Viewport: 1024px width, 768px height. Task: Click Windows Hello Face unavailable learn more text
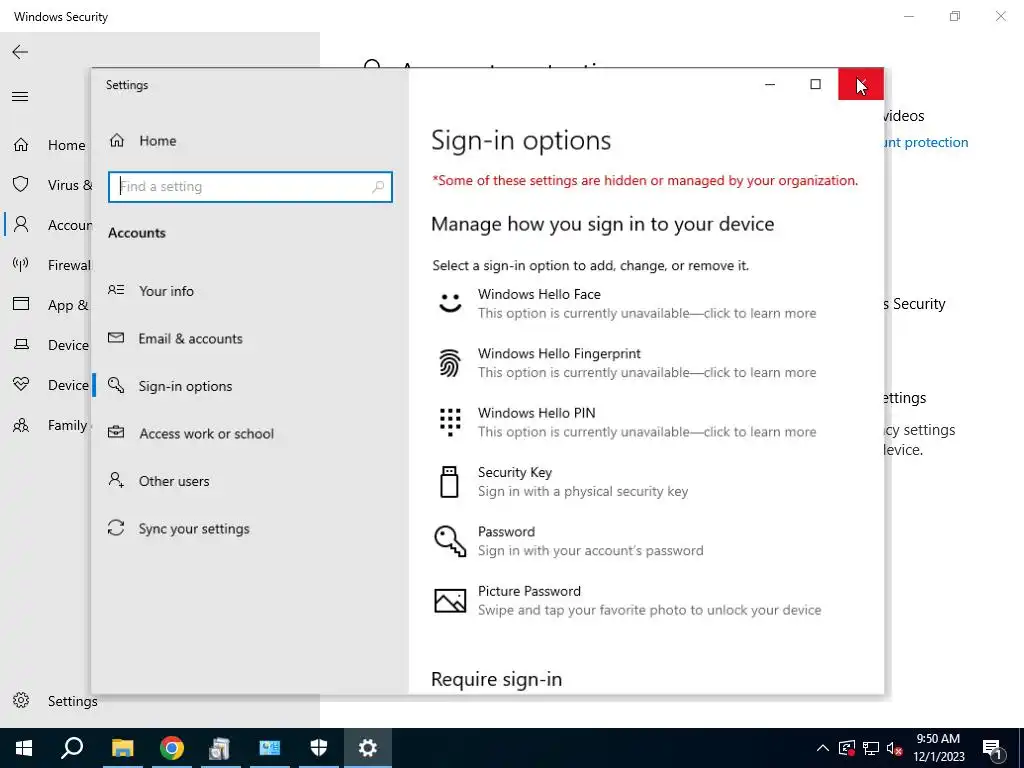[x=647, y=313]
